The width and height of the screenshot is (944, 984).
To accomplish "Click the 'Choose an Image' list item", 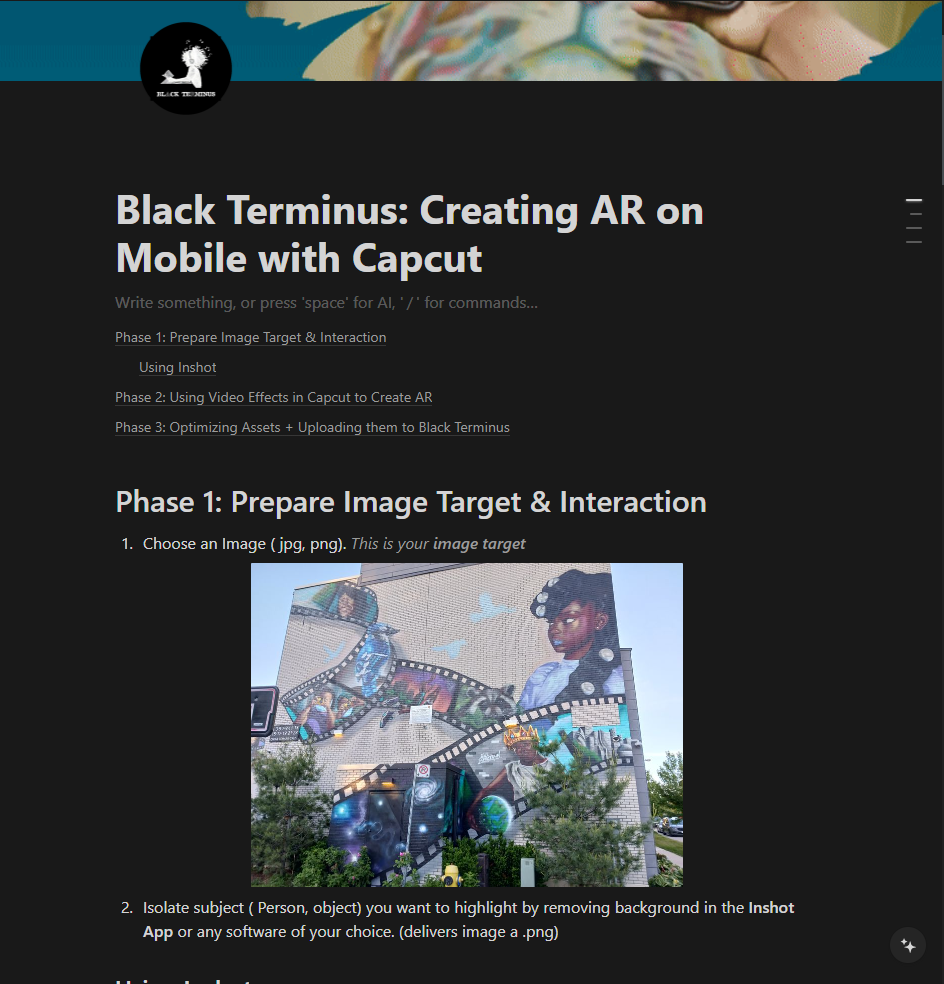I will pos(334,543).
